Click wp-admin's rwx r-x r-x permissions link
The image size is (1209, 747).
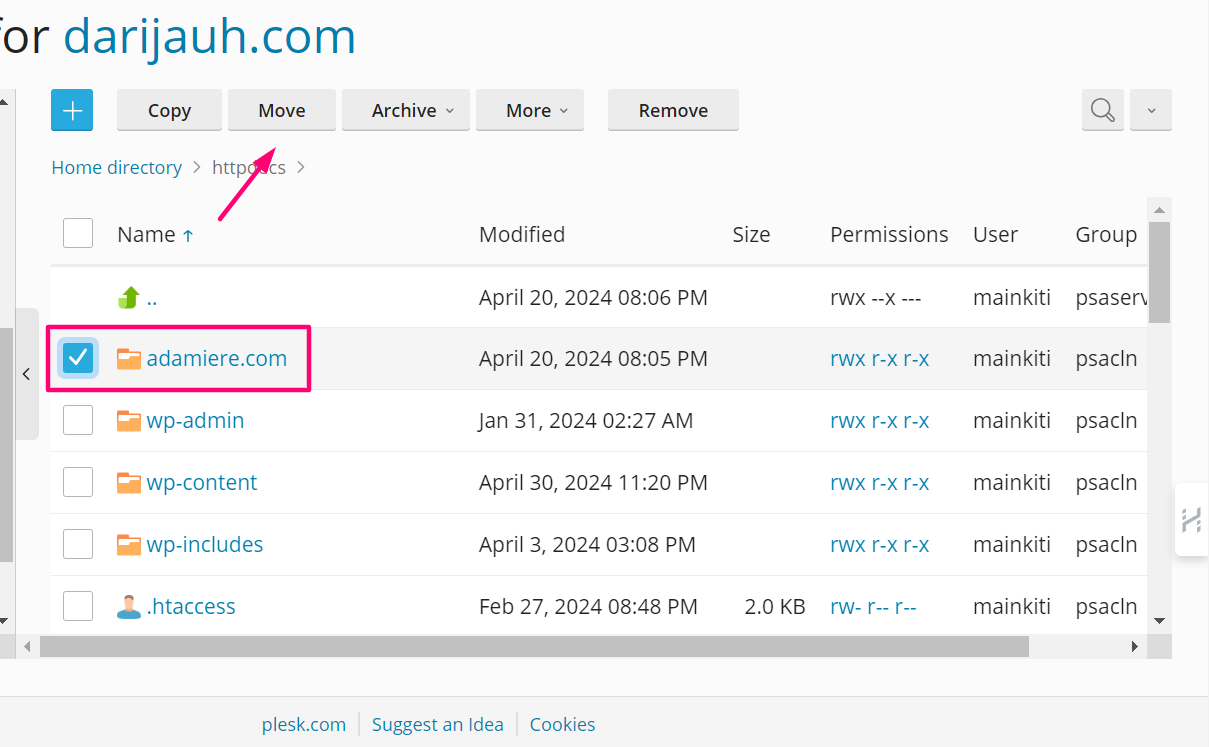880,420
